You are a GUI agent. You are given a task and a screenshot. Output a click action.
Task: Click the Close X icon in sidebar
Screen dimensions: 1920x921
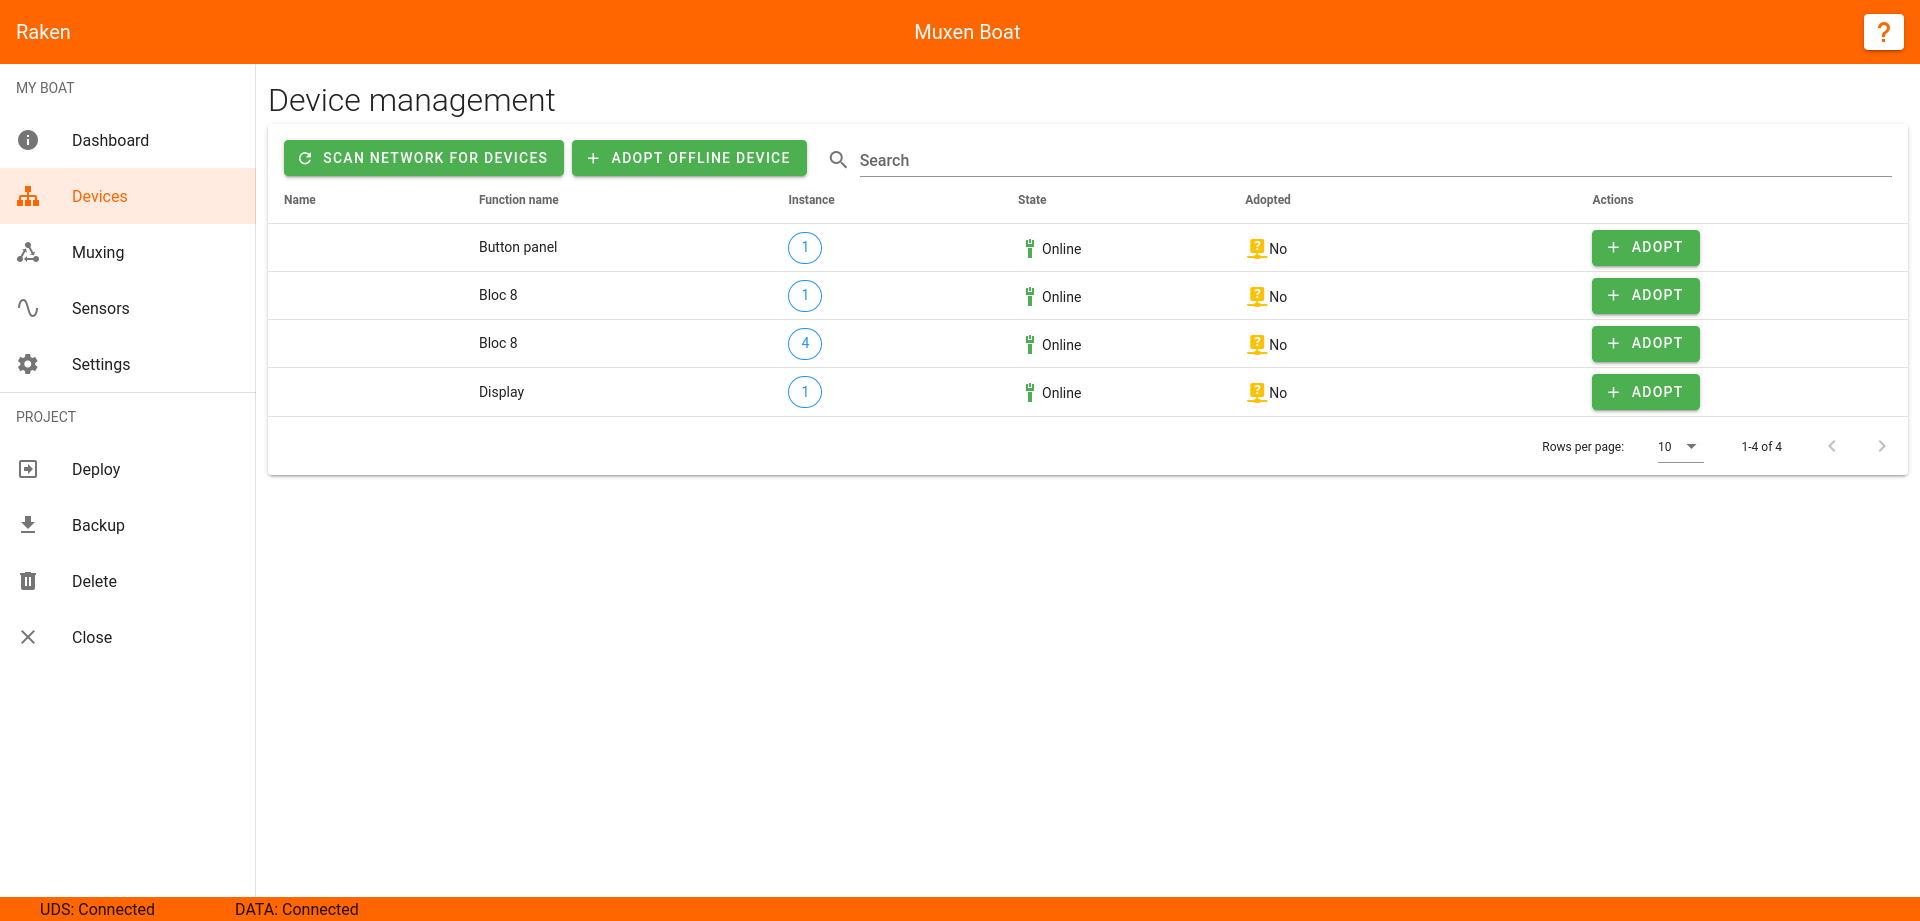(x=28, y=637)
